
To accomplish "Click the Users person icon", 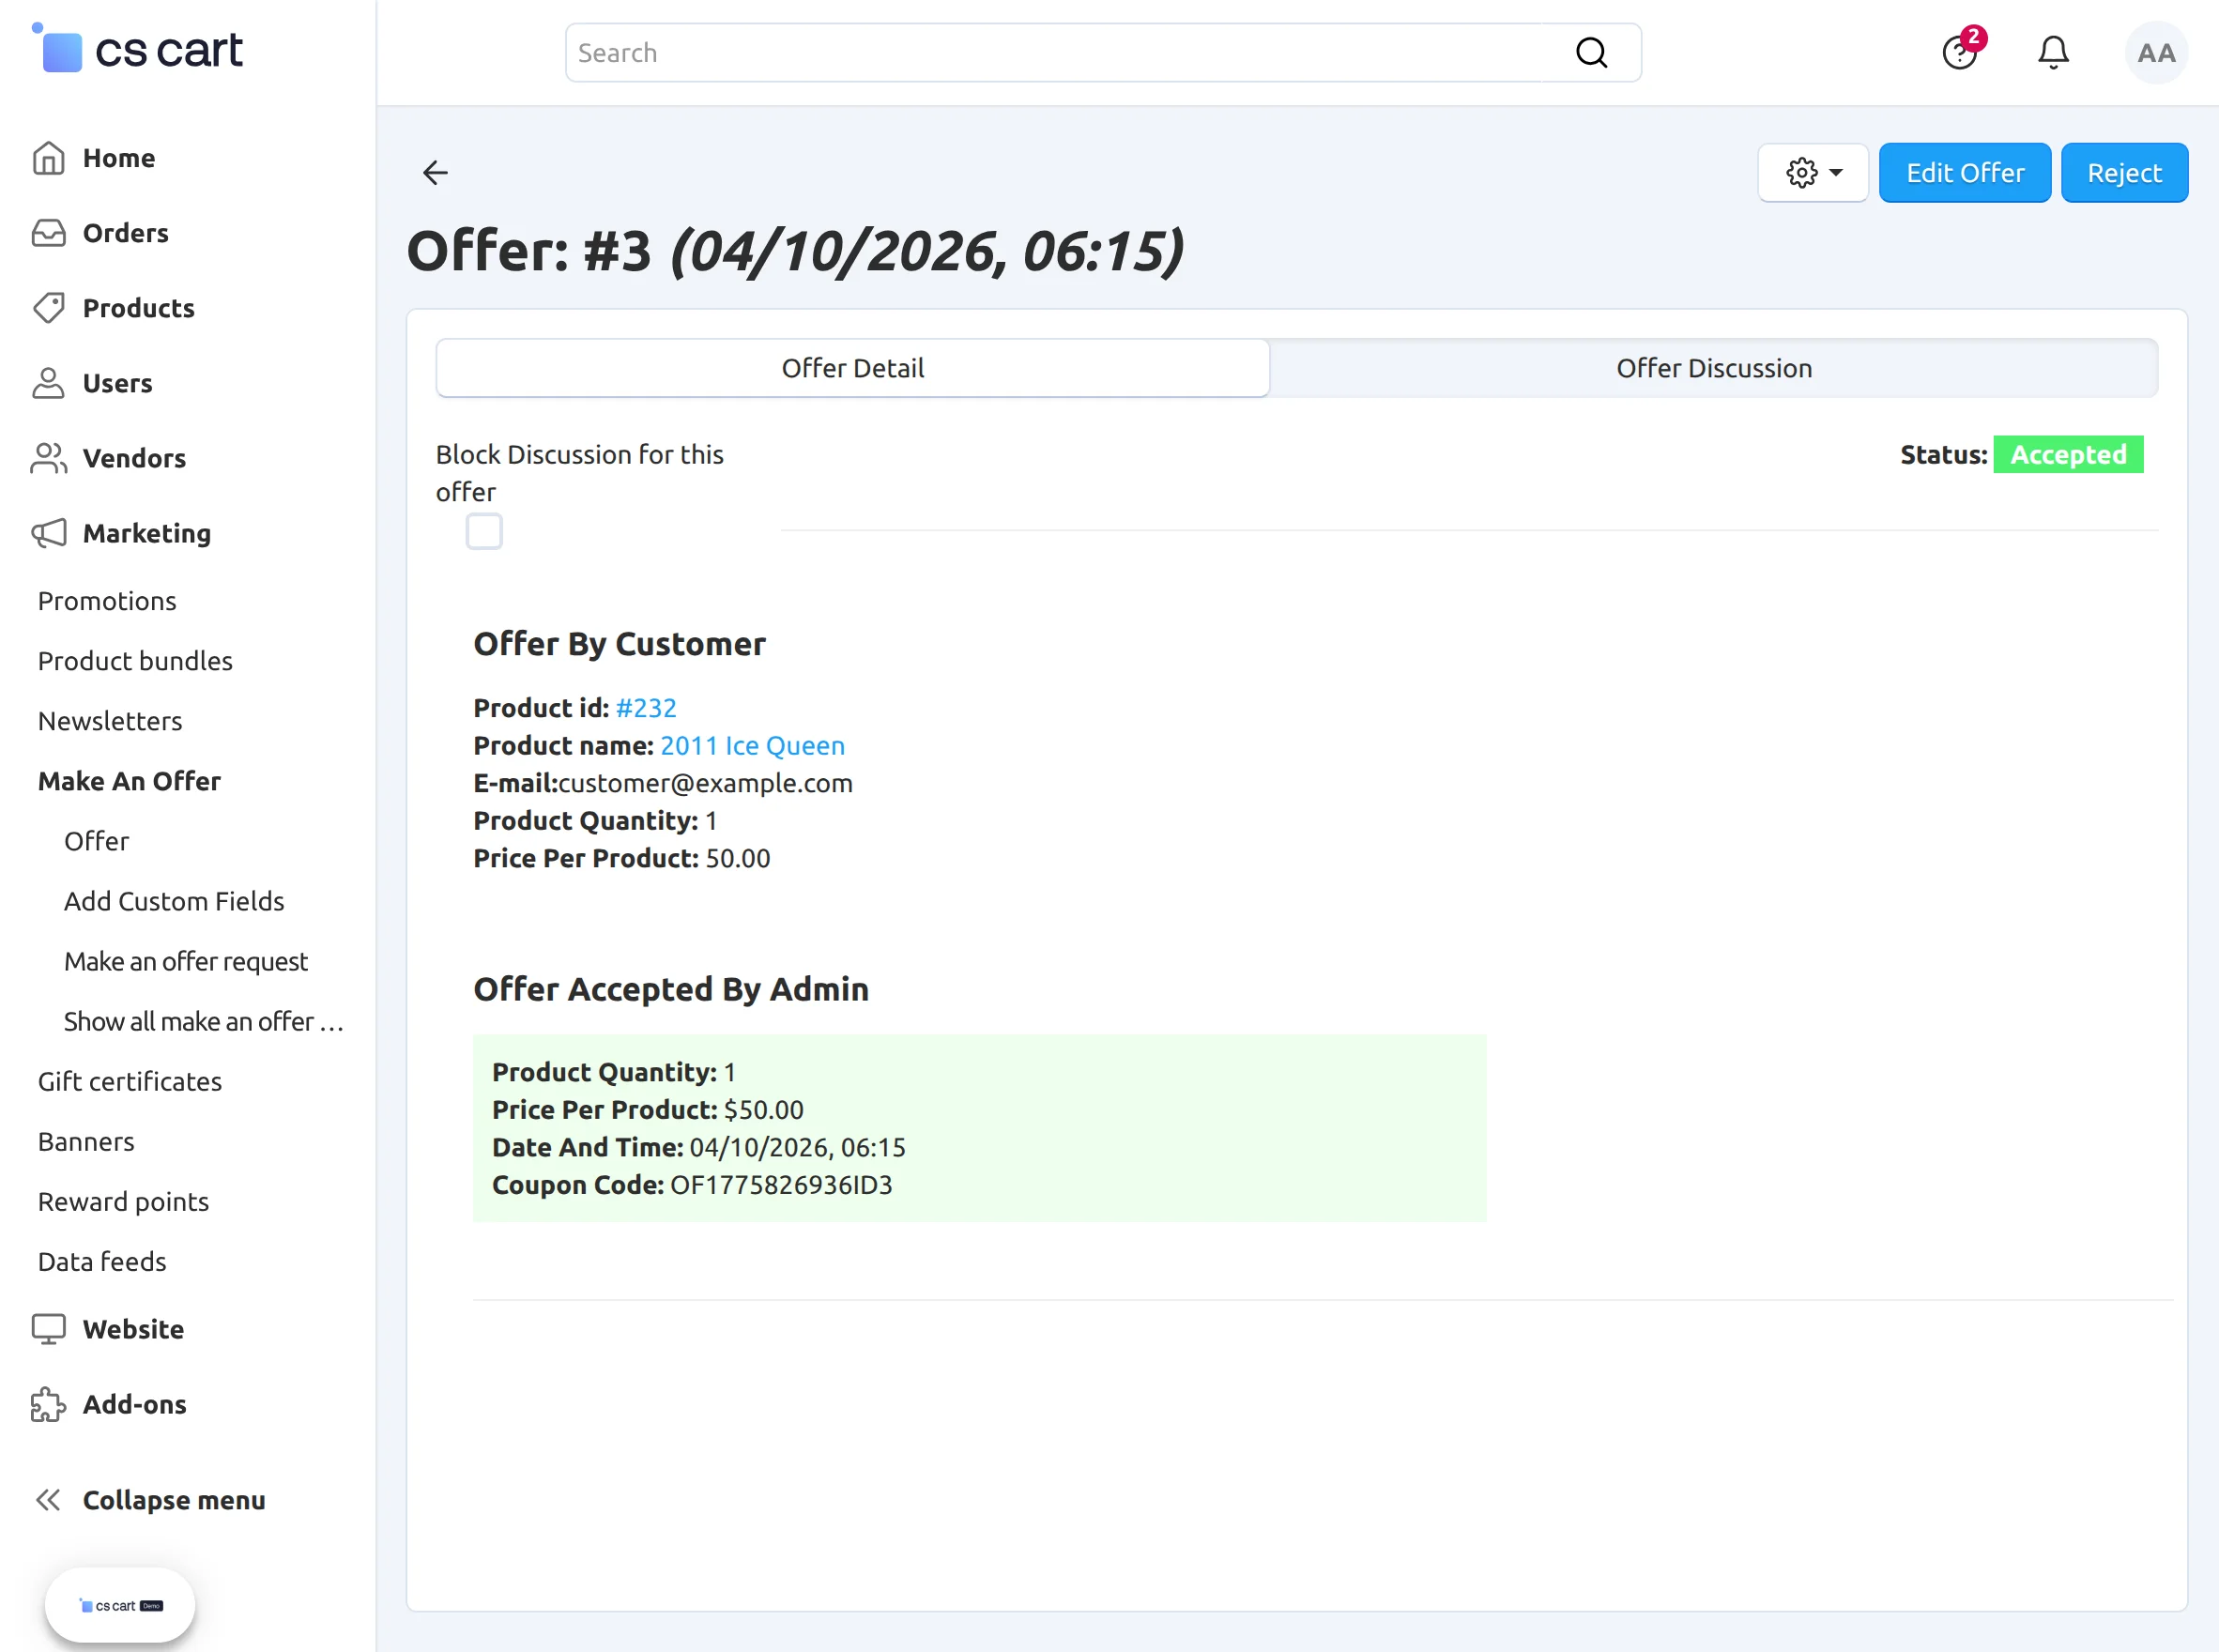I will coord(48,383).
